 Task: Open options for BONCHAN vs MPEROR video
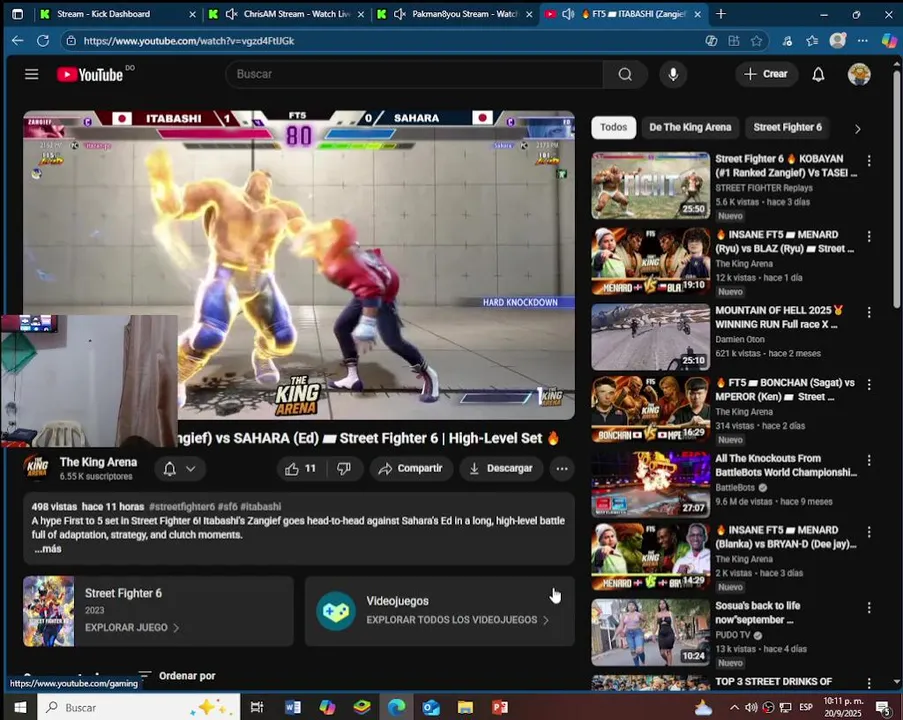868,384
